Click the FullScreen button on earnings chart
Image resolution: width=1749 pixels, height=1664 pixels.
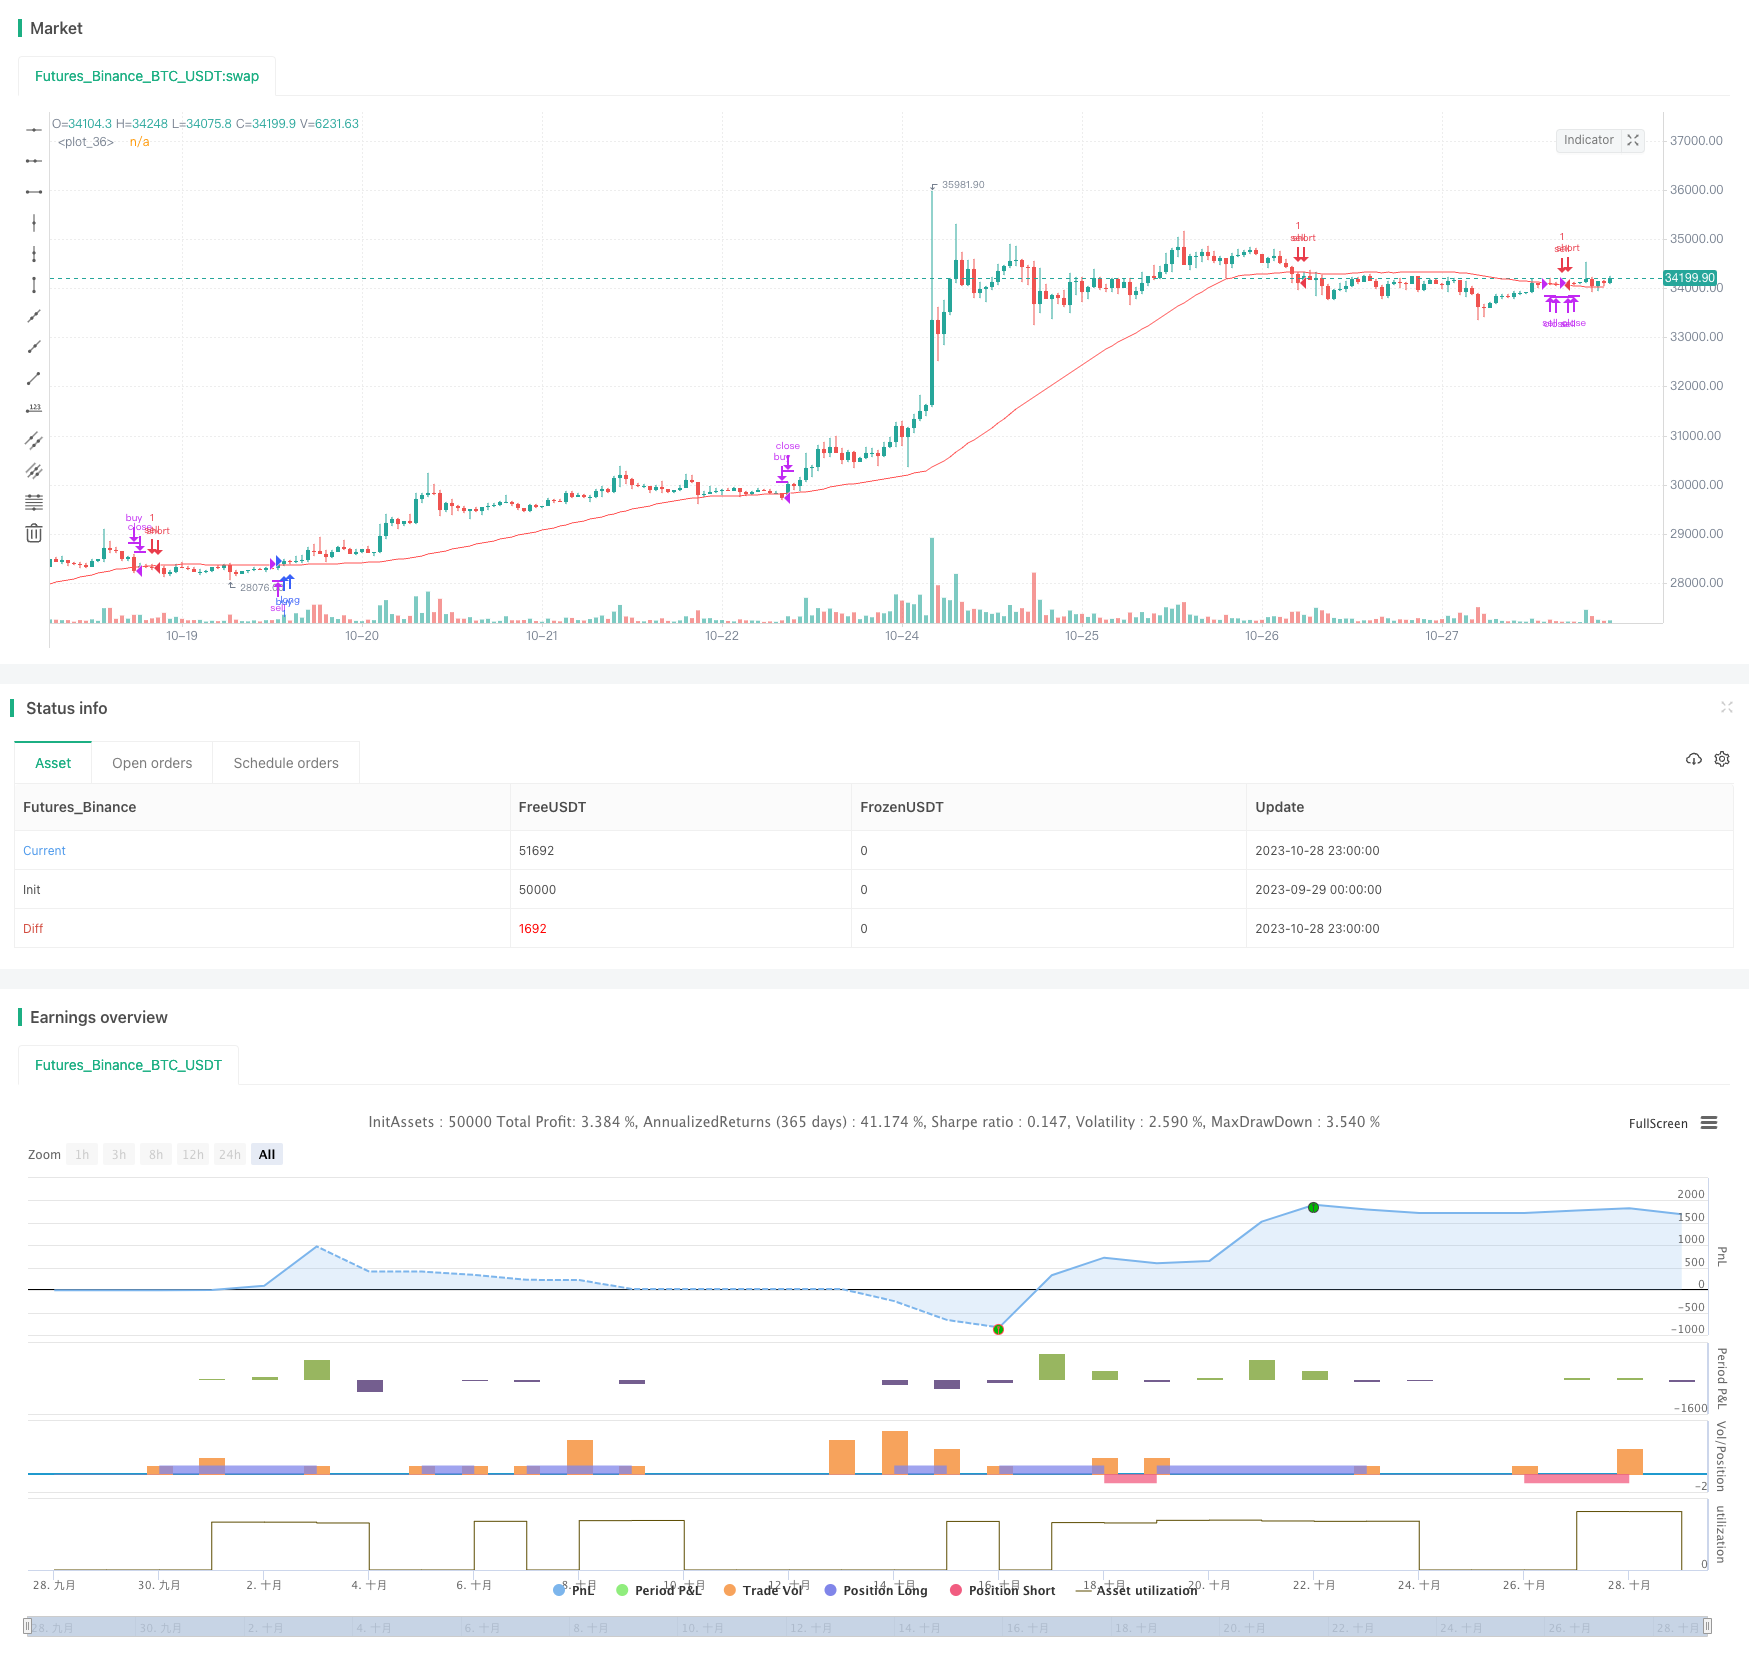[1658, 1123]
